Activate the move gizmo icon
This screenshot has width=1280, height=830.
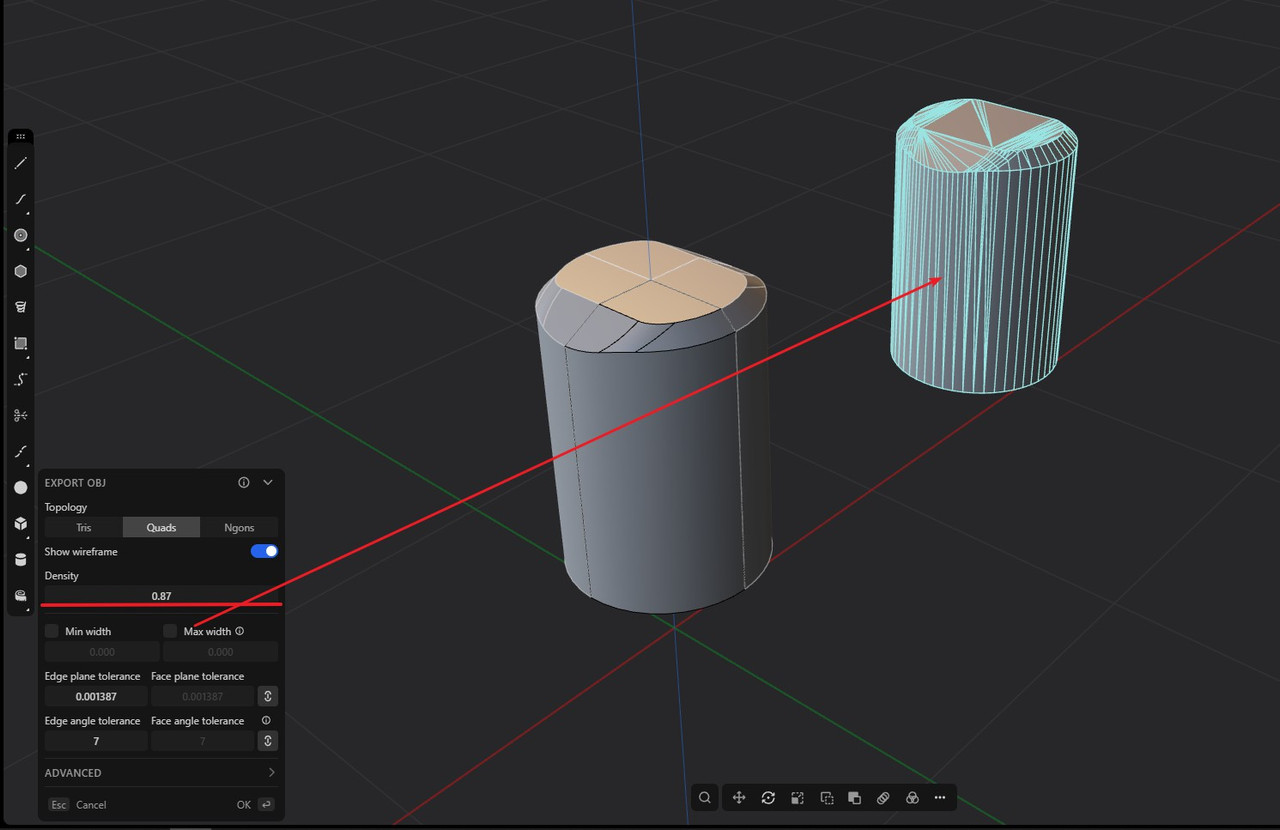pos(739,798)
